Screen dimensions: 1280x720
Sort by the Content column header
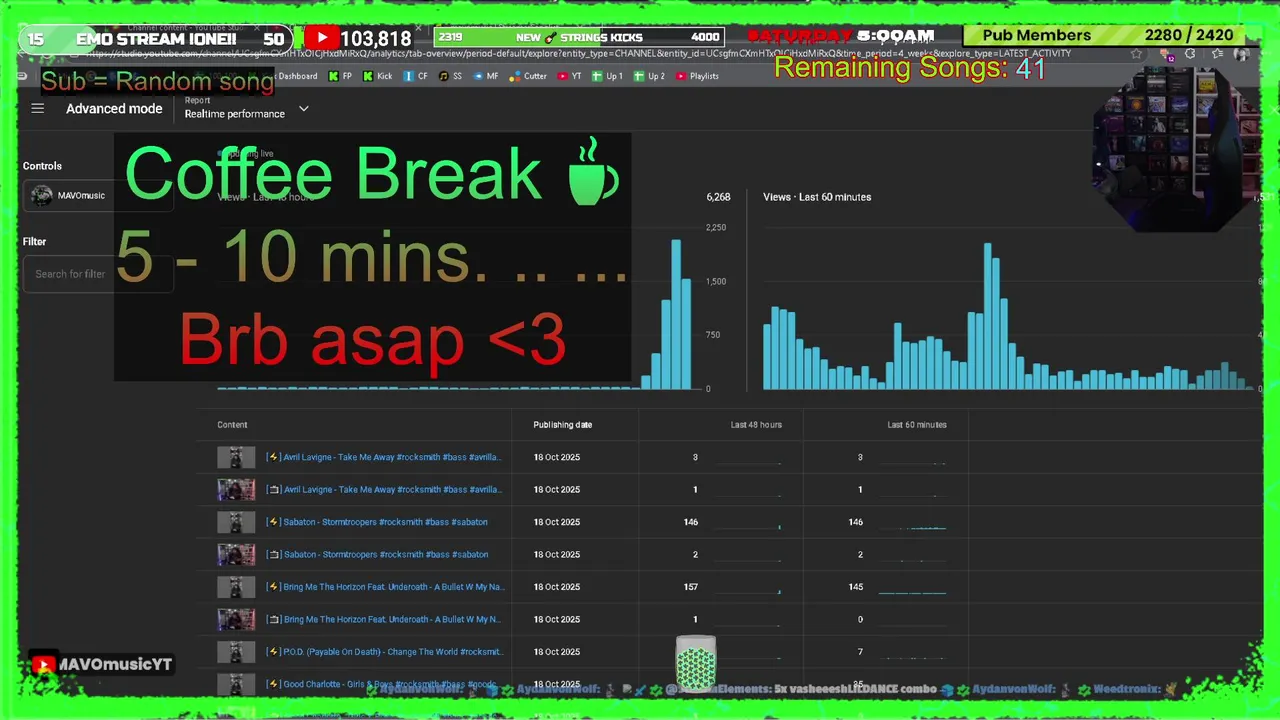tap(232, 425)
